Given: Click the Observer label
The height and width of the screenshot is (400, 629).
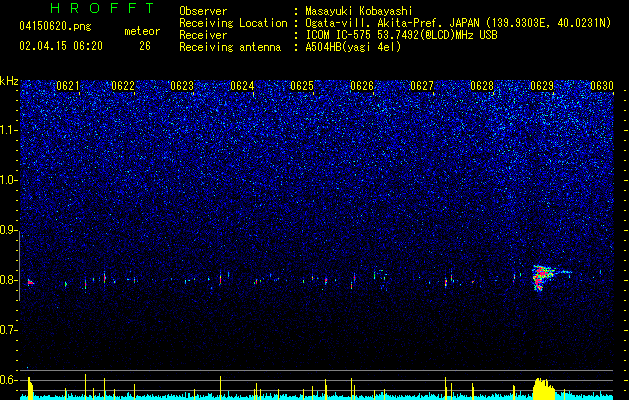Looking at the screenshot, I should [x=203, y=11].
